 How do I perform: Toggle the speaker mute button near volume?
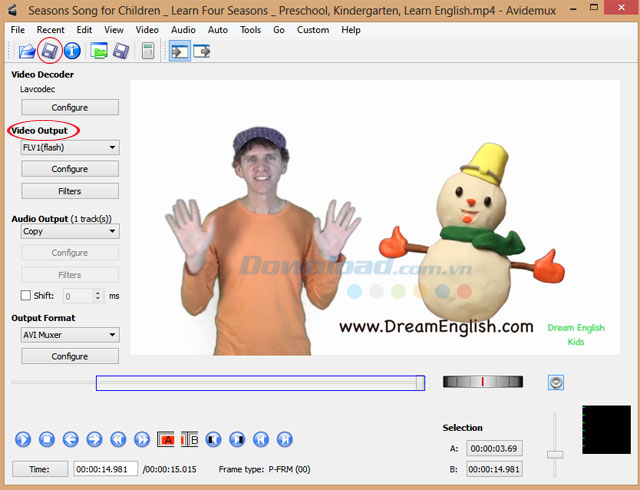point(557,382)
